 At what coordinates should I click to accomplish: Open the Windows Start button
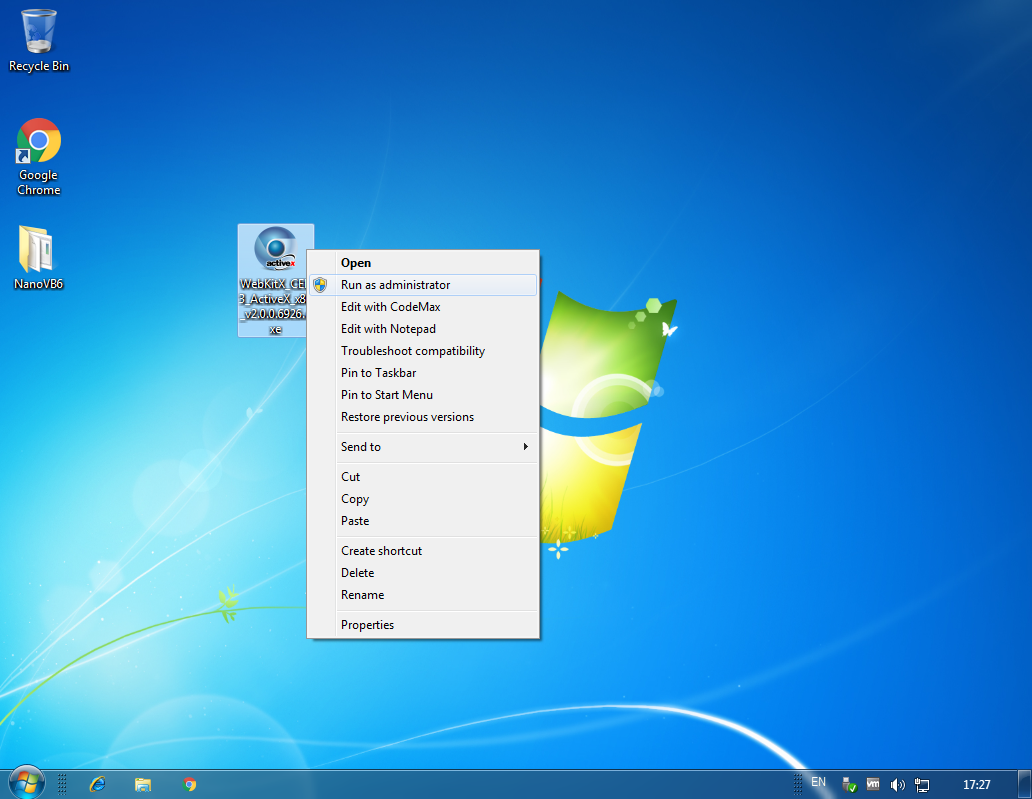pos(27,783)
